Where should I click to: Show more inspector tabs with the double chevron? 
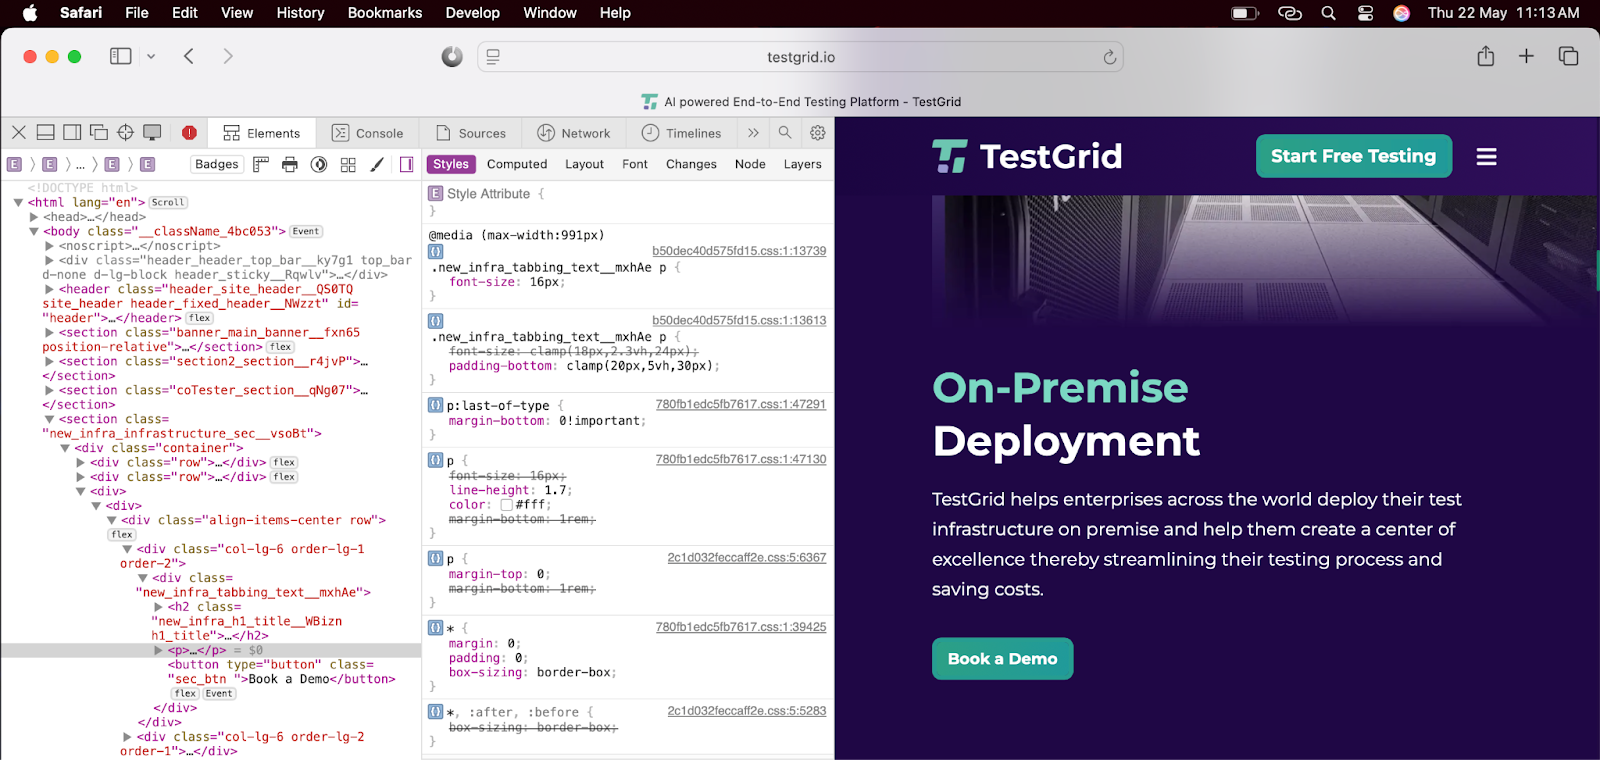[x=753, y=132]
